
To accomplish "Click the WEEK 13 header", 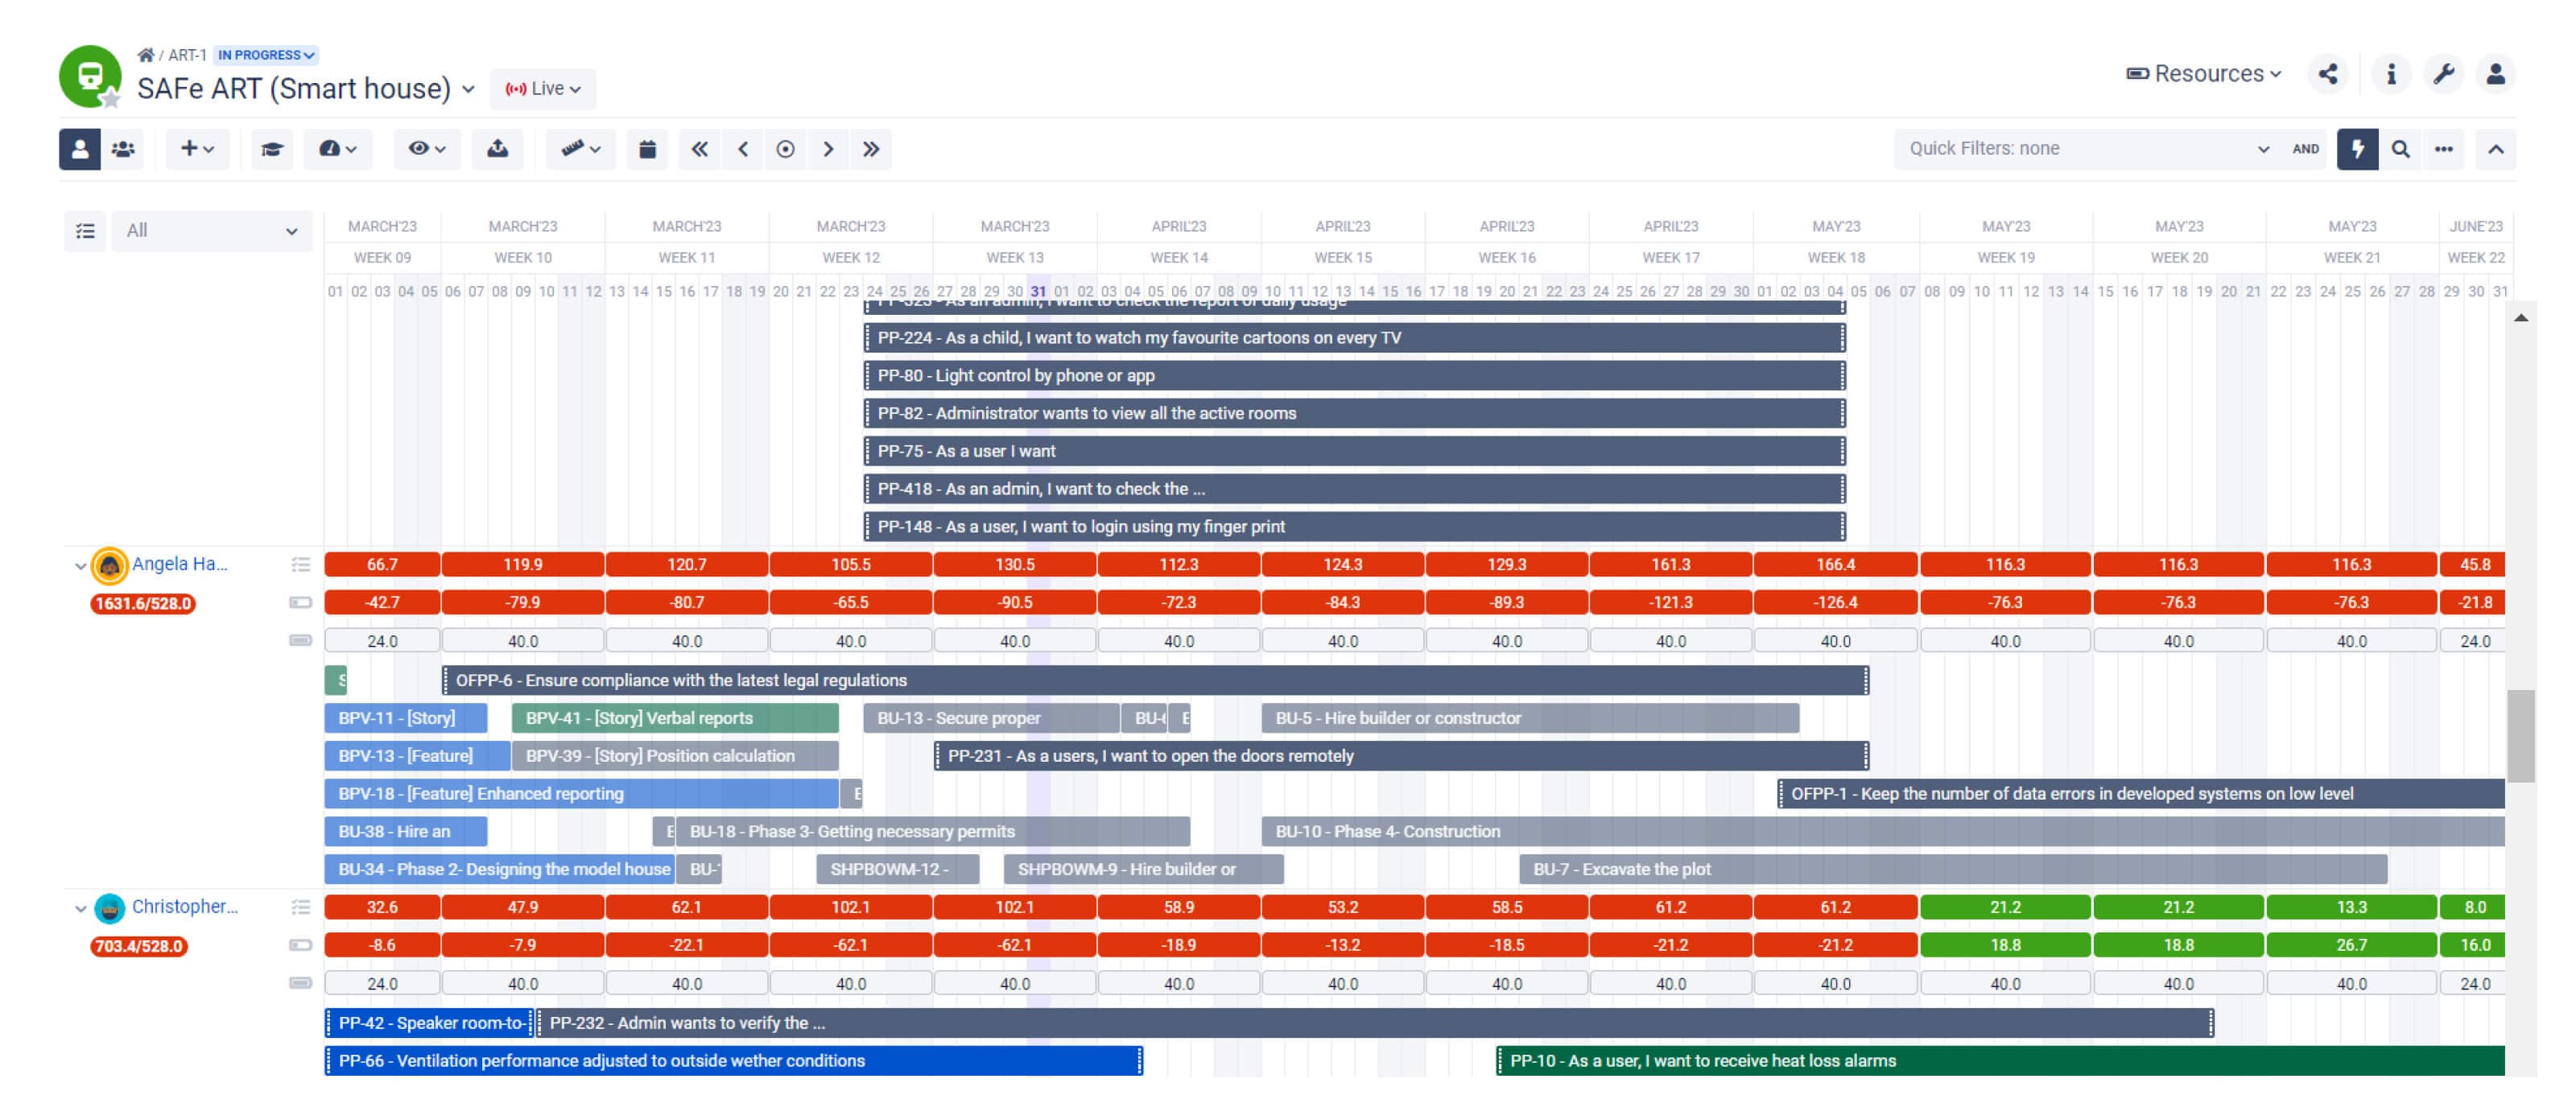I will pyautogui.click(x=1014, y=258).
